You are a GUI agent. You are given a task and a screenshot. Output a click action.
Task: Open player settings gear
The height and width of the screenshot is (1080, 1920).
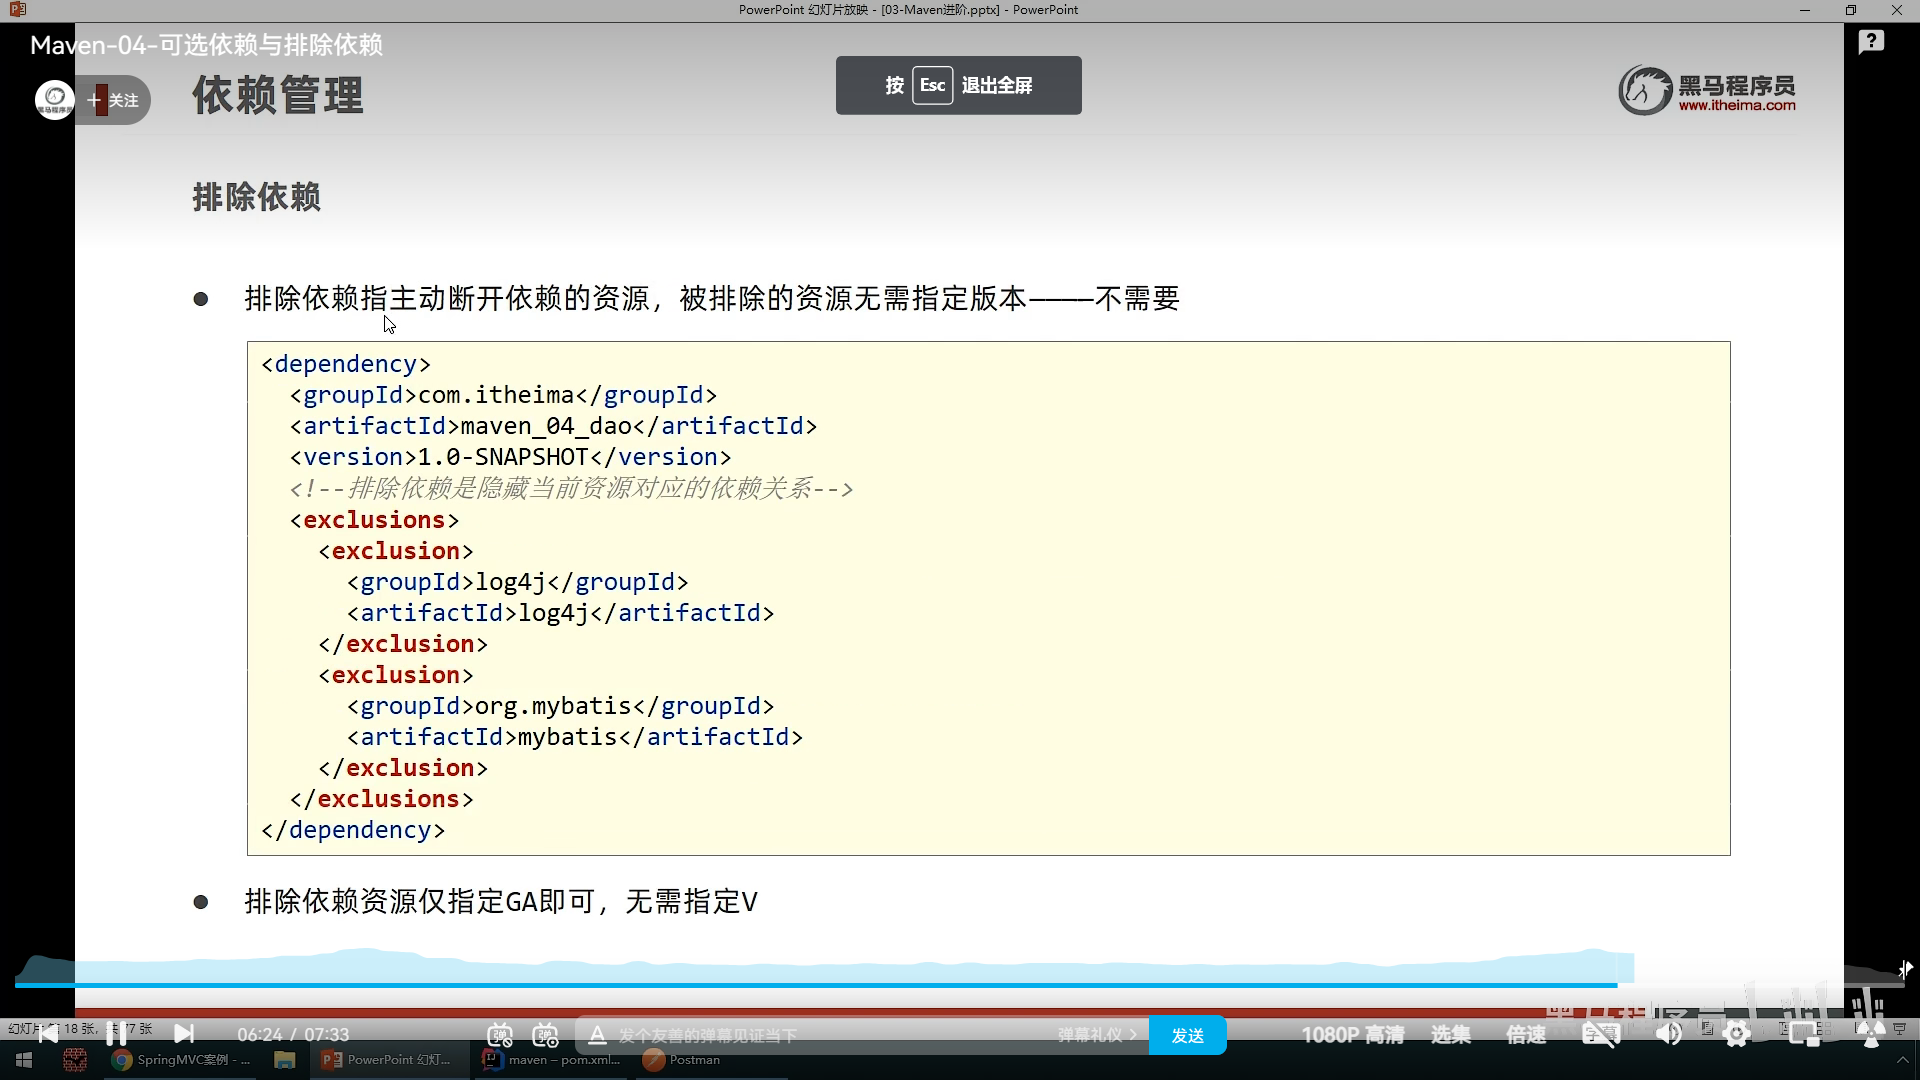click(x=1737, y=1035)
